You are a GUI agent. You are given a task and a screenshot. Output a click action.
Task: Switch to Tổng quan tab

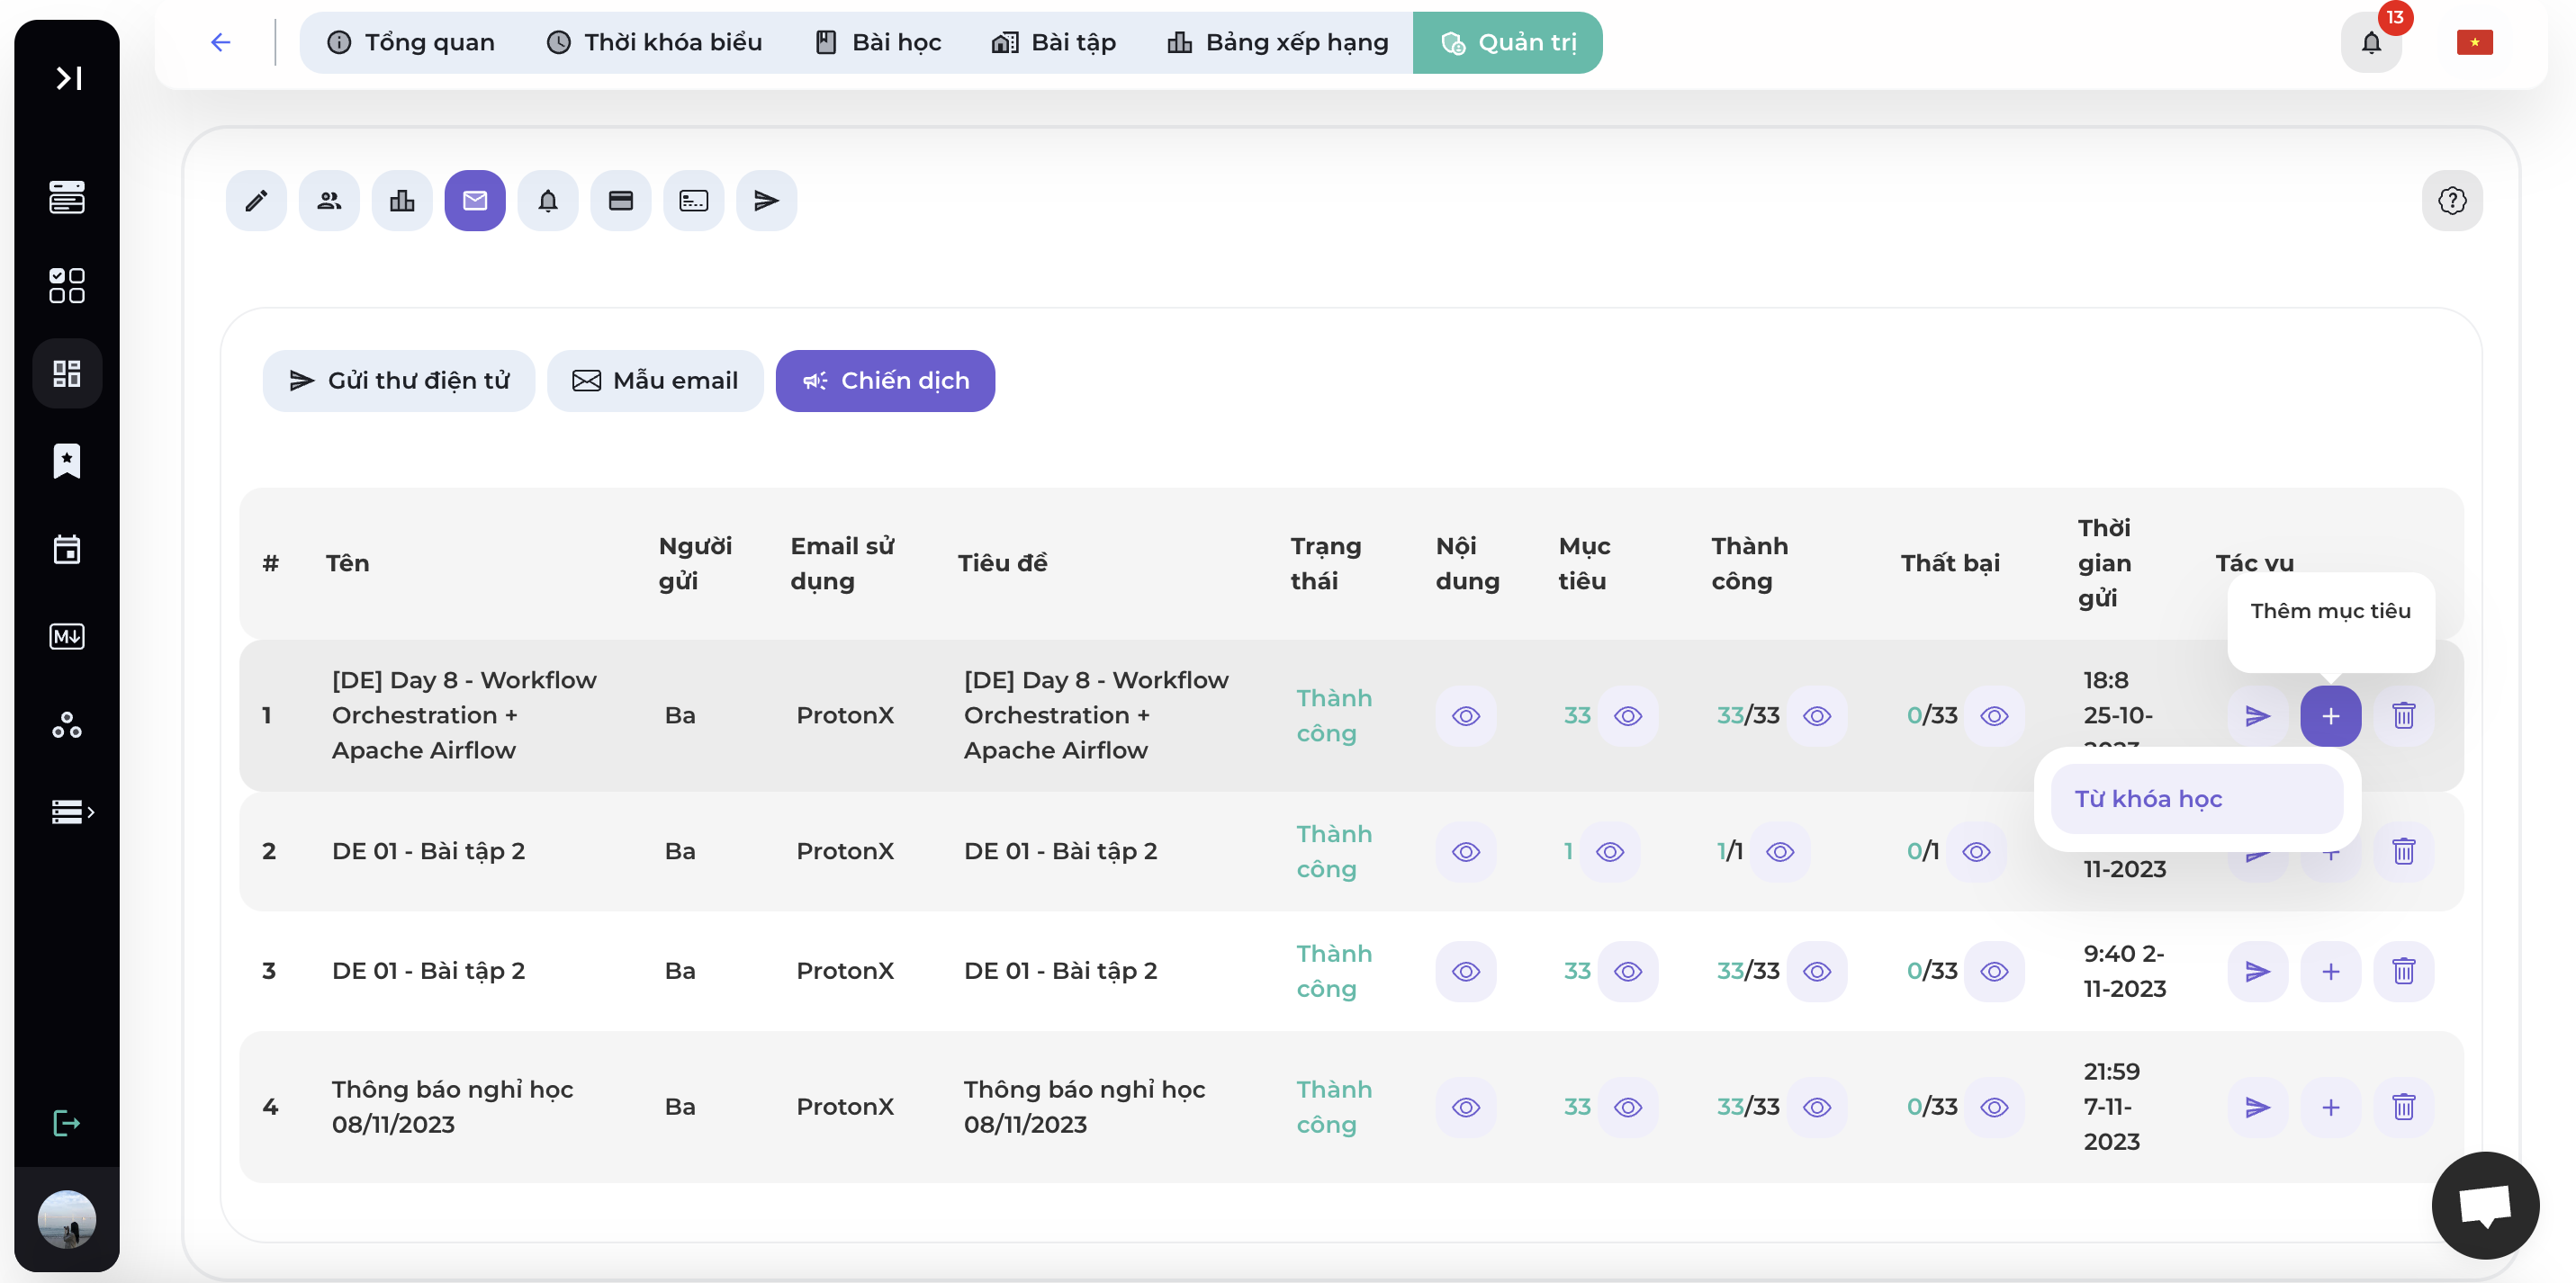[x=411, y=42]
